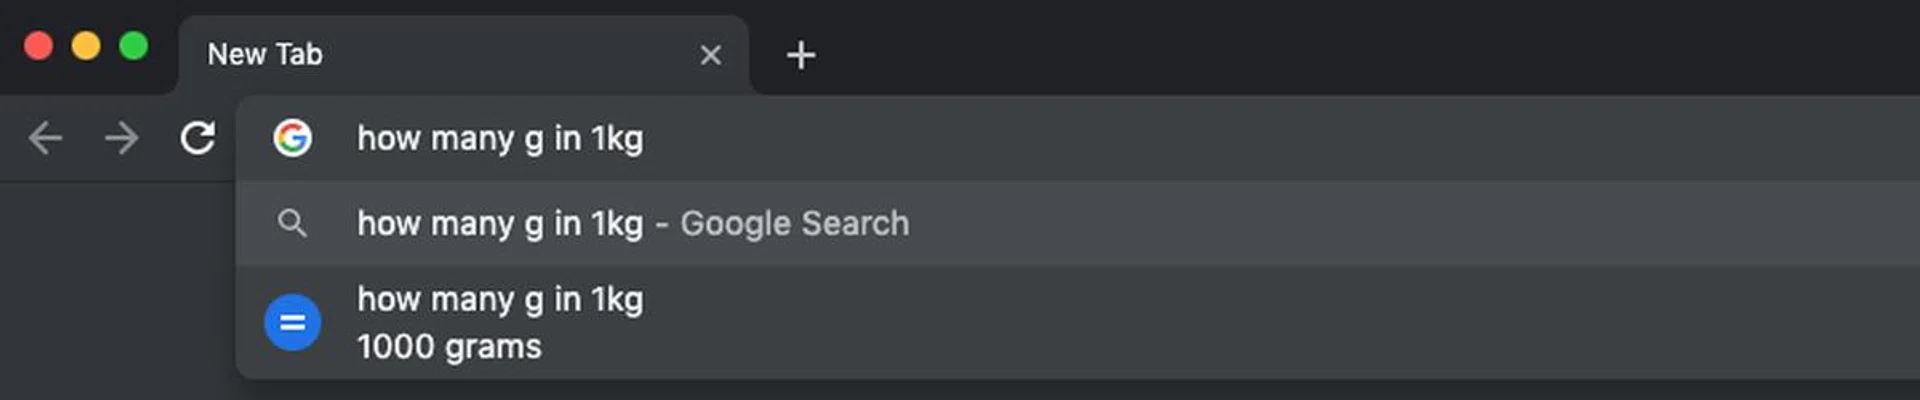Select the 1000 grams answer suggestion
1920x400 pixels.
(x=449, y=347)
